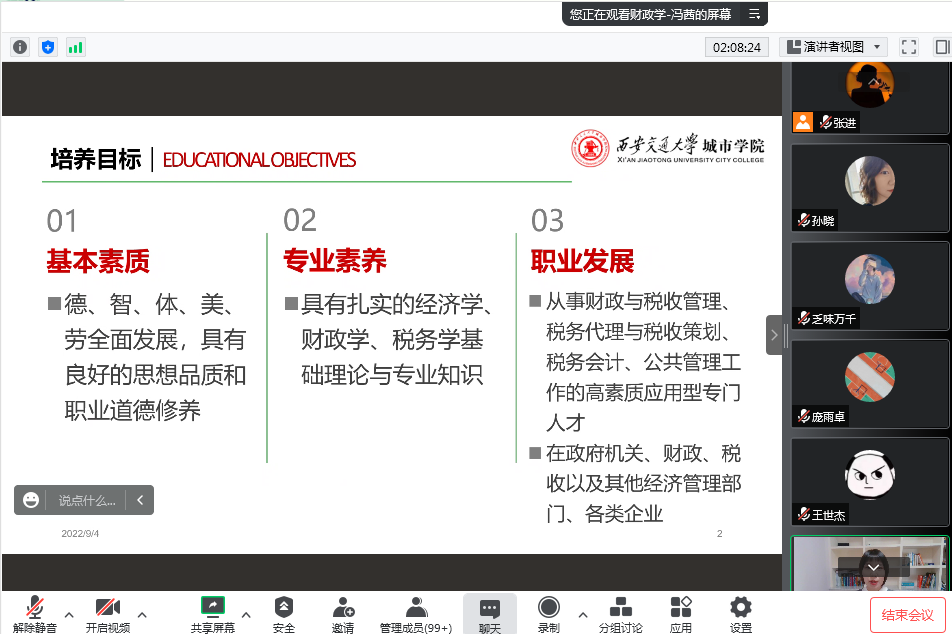Expand audio options arrow beside 解除静音
The width and height of the screenshot is (952, 634).
69,614
